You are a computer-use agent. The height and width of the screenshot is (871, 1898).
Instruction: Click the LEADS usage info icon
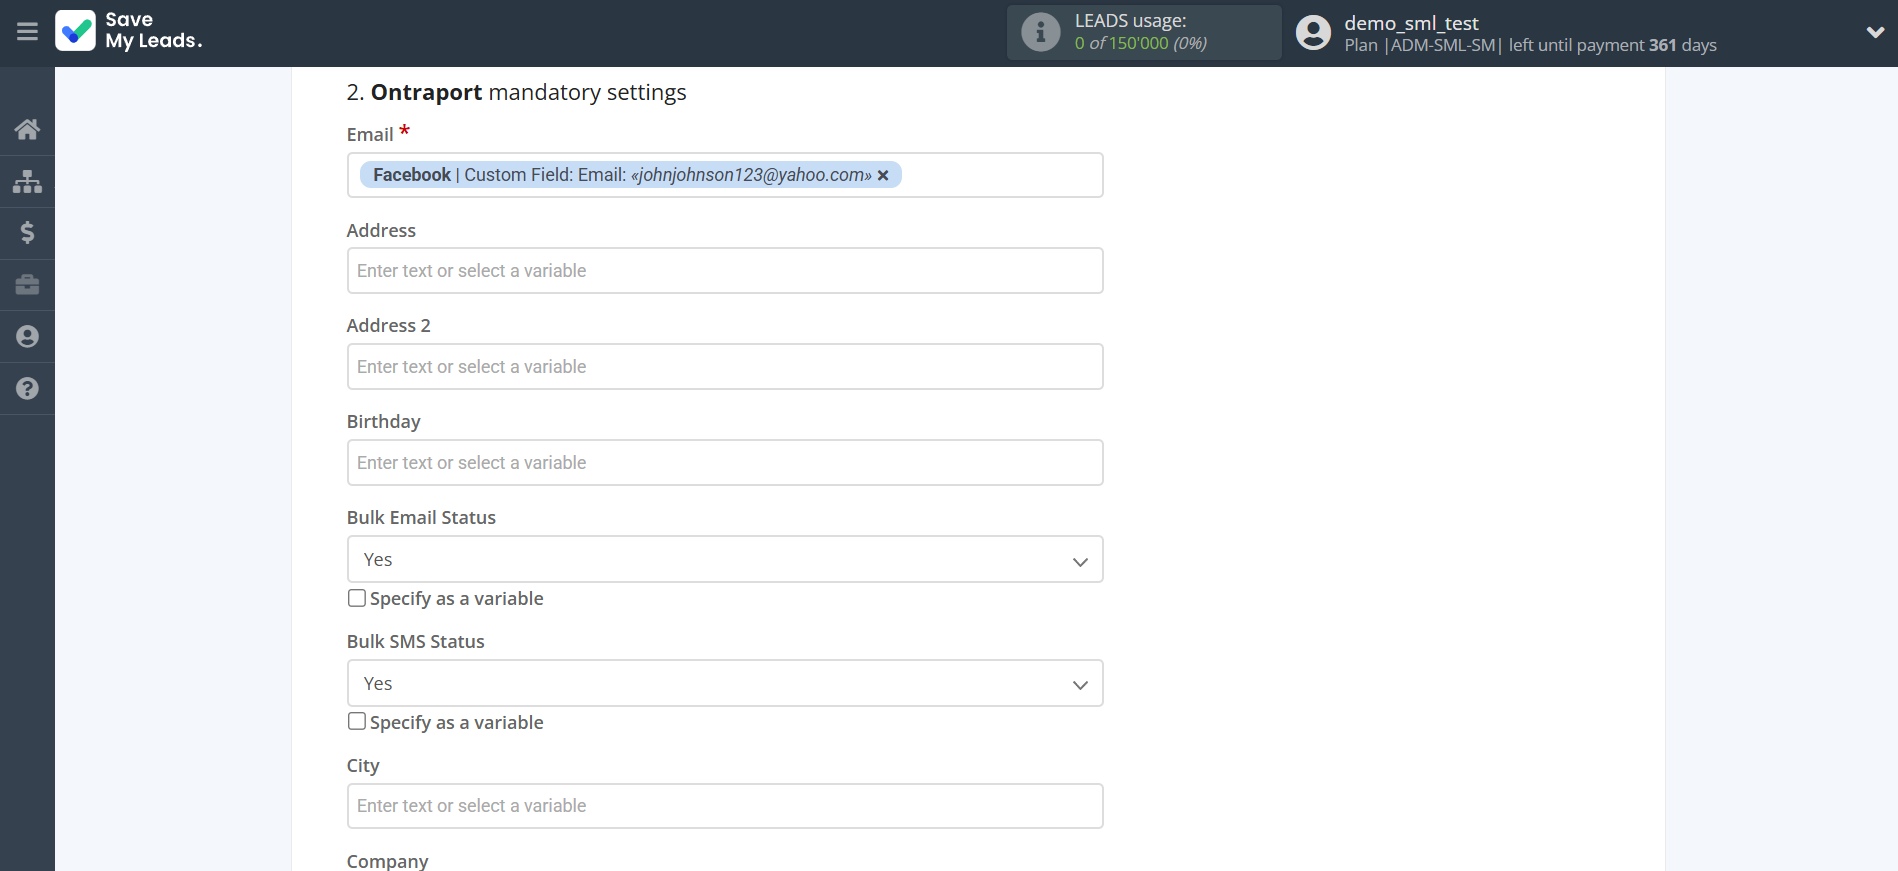tap(1040, 32)
